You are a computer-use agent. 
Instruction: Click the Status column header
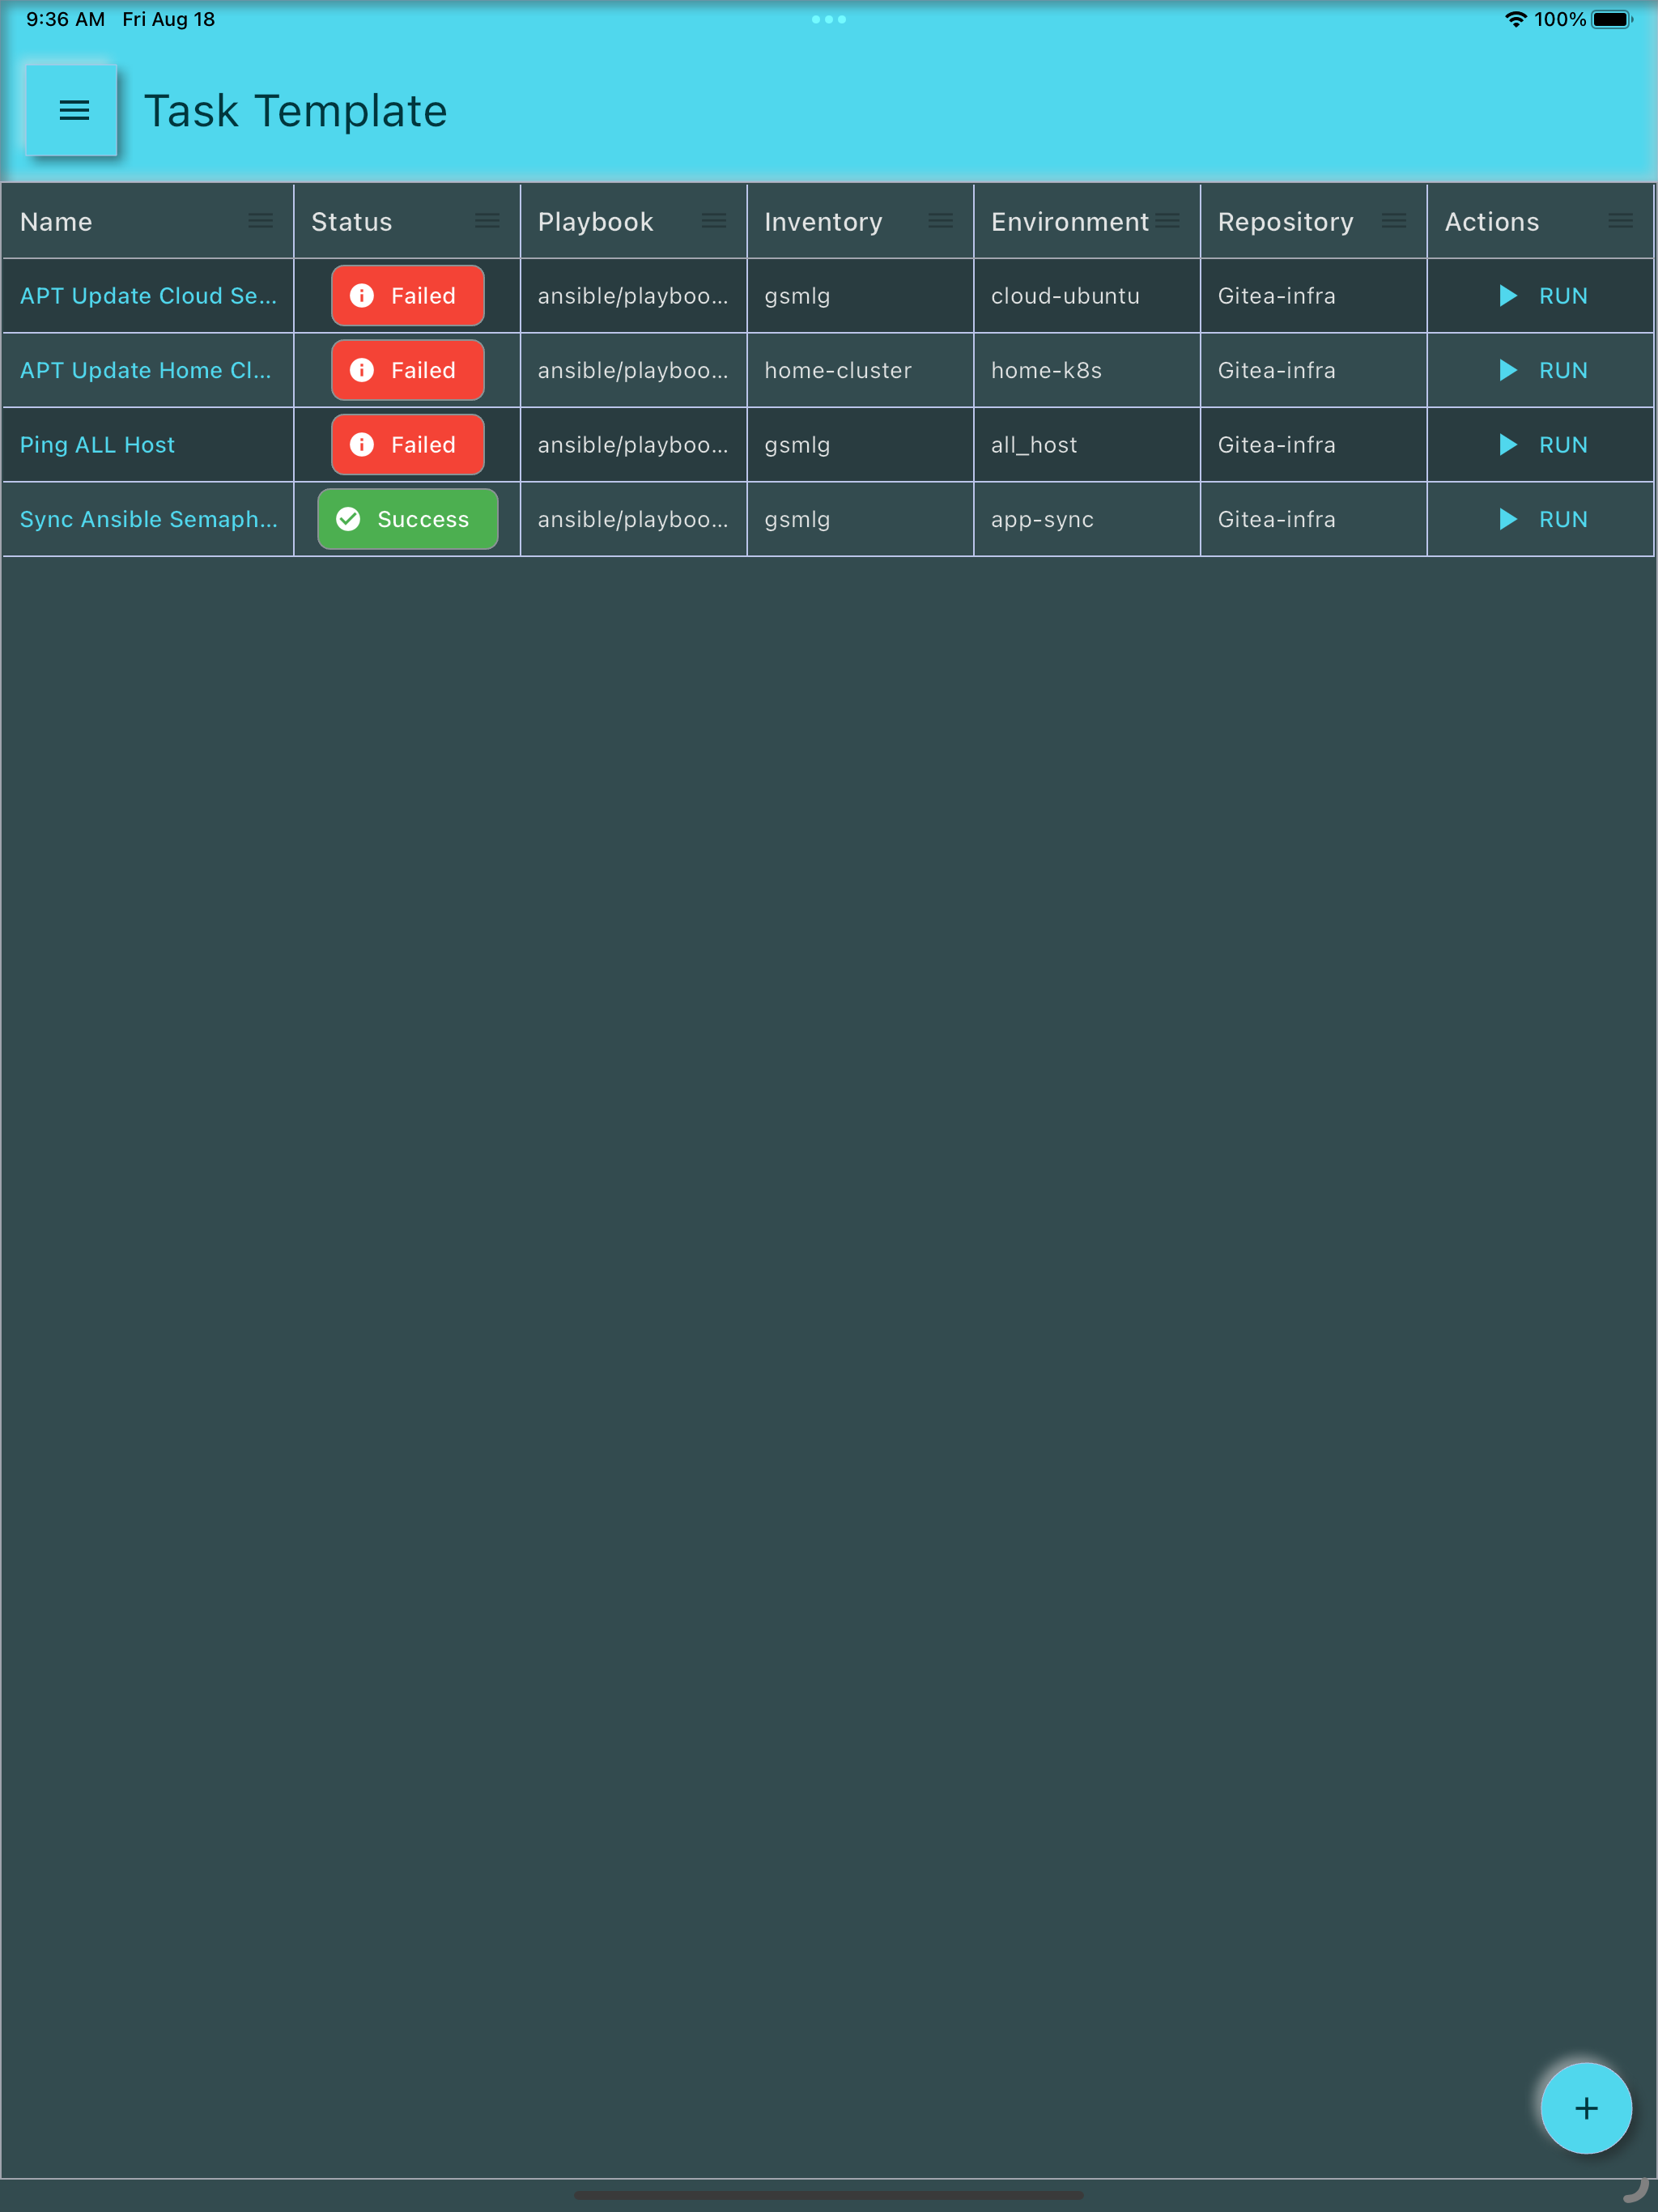(352, 222)
